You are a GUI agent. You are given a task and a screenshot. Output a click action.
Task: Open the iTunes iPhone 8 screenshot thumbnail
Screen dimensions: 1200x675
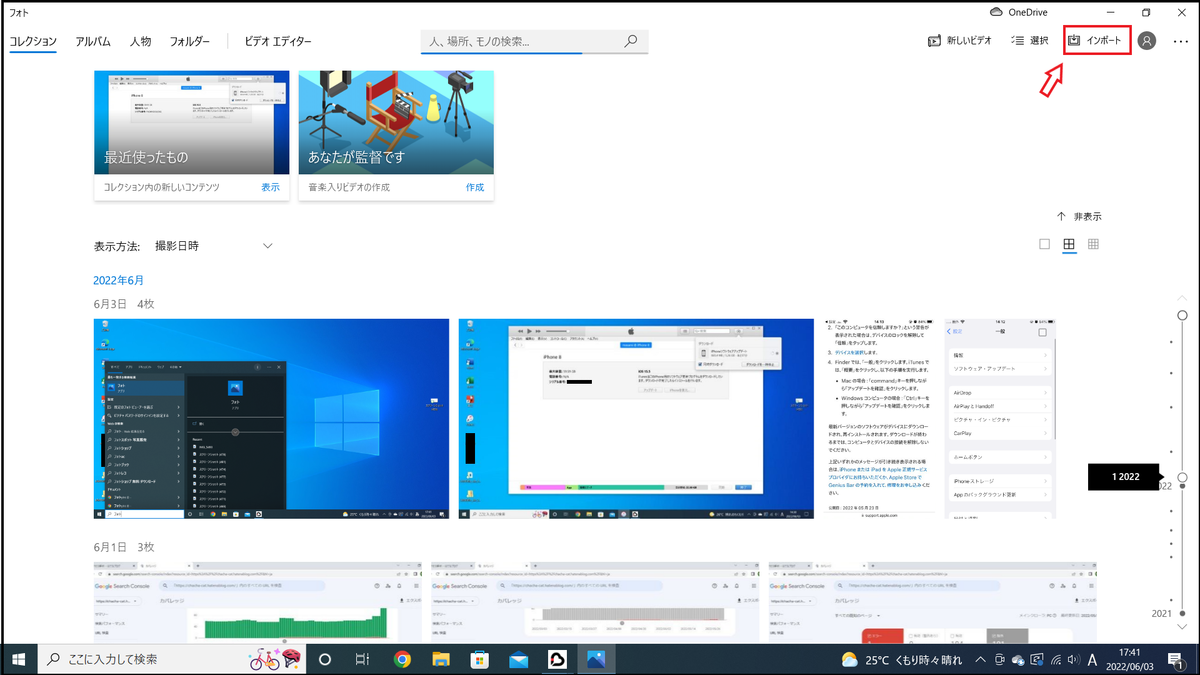pos(636,418)
